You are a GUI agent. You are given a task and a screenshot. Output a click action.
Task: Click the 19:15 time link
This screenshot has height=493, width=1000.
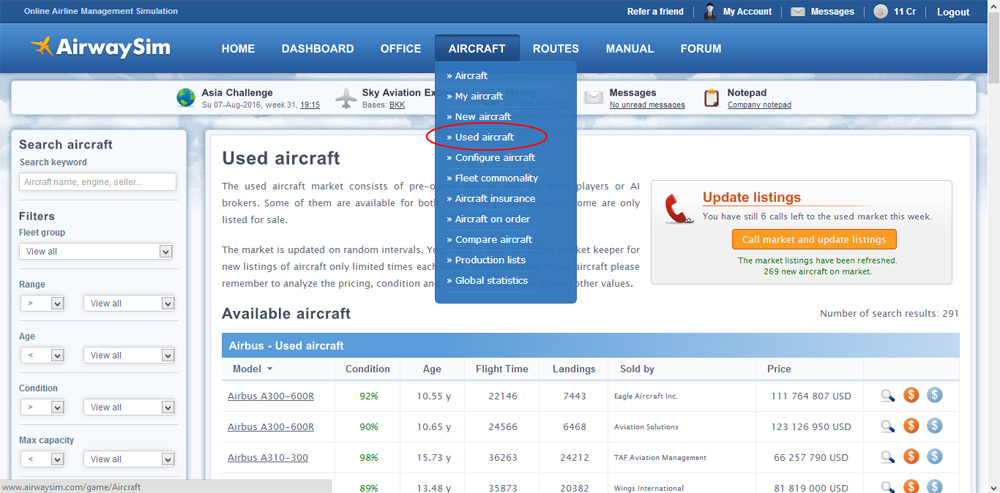[x=310, y=105]
